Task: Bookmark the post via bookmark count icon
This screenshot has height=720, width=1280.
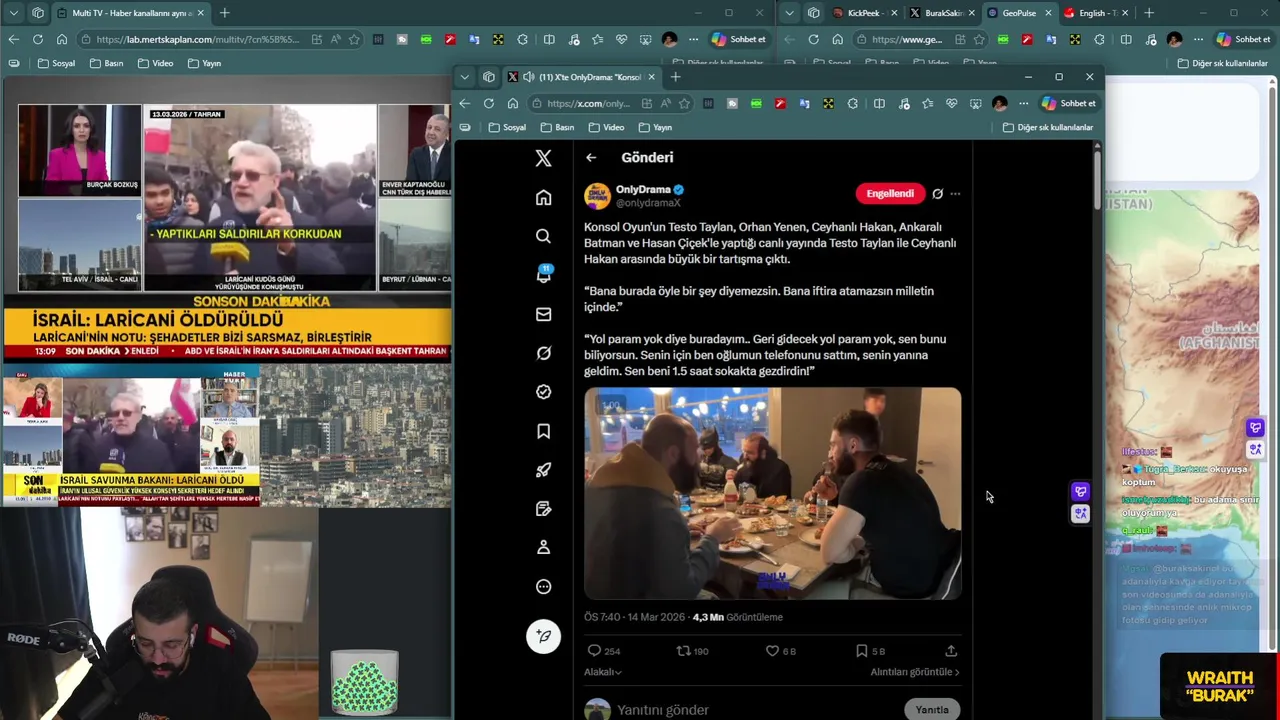Action: 861,651
